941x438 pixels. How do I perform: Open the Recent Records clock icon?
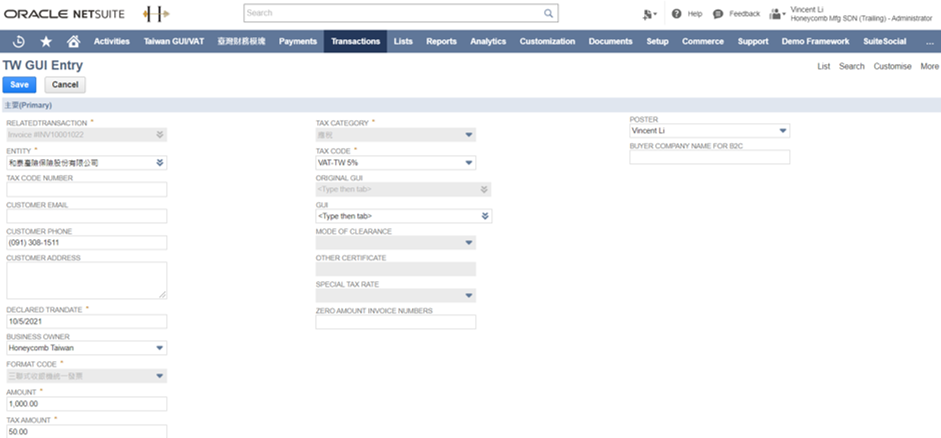click(19, 41)
